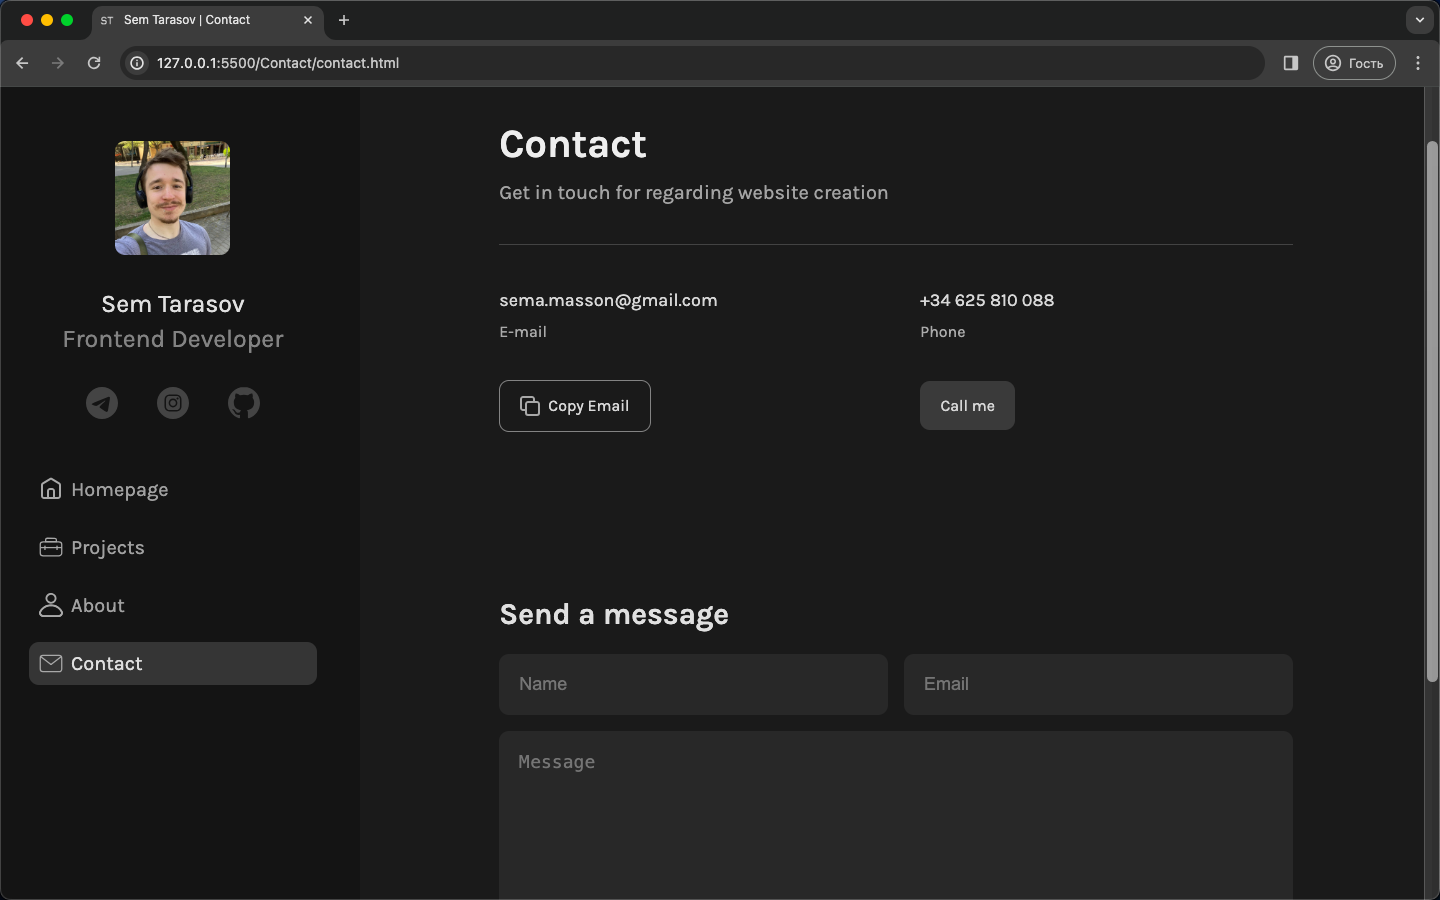Open new tab with plus icon

(344, 20)
